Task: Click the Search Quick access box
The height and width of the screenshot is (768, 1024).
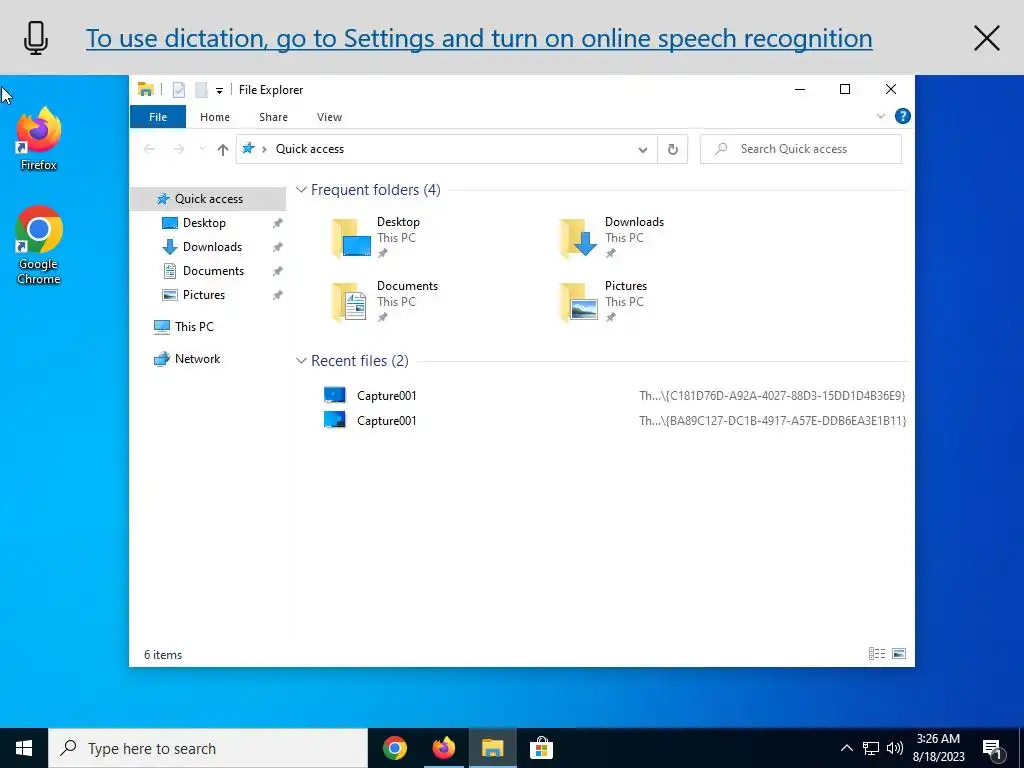Action: (x=801, y=149)
